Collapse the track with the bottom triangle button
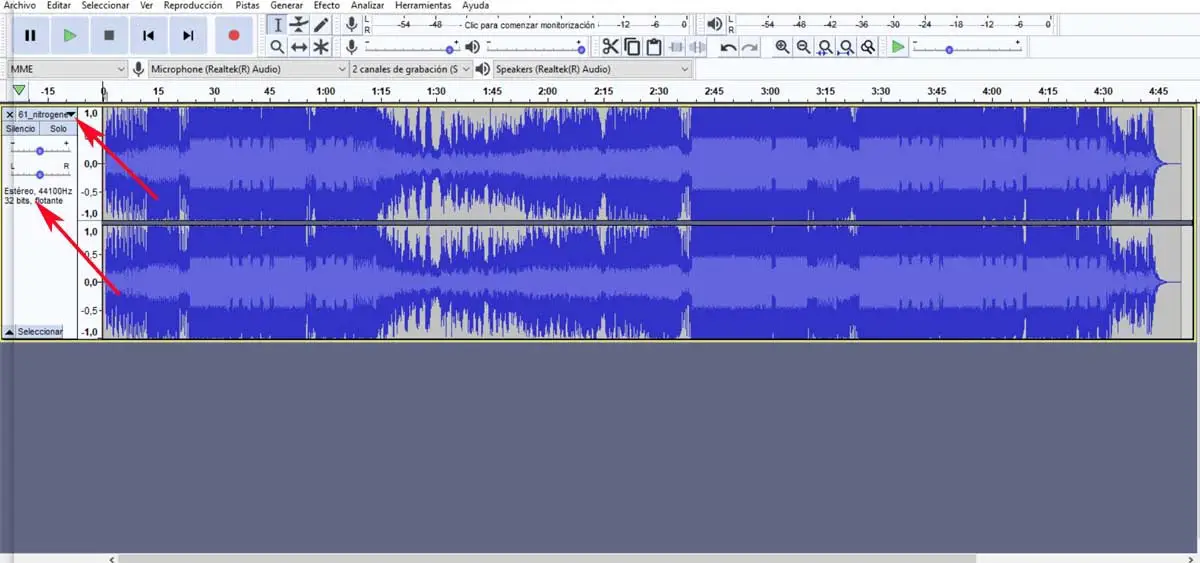 [9, 331]
